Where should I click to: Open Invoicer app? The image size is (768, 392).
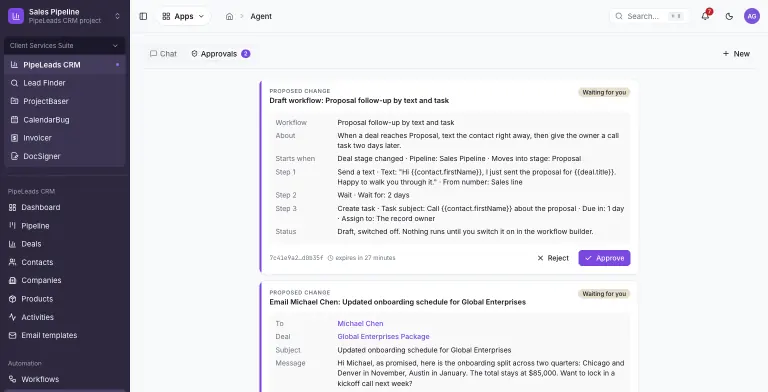click(x=64, y=138)
